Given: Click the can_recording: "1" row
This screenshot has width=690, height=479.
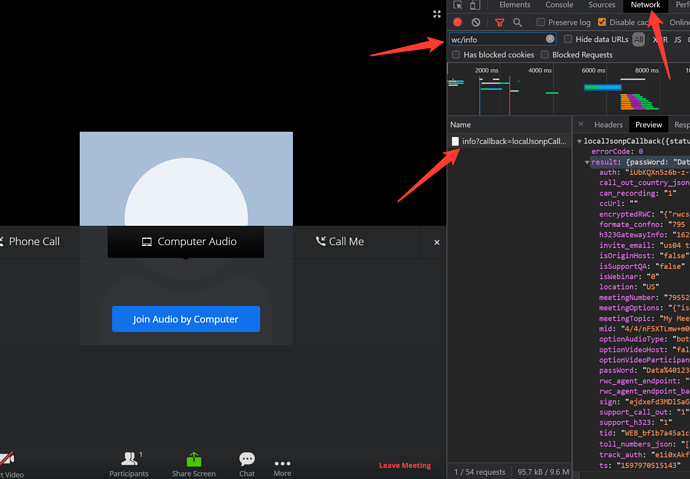Looking at the screenshot, I should 637,193.
